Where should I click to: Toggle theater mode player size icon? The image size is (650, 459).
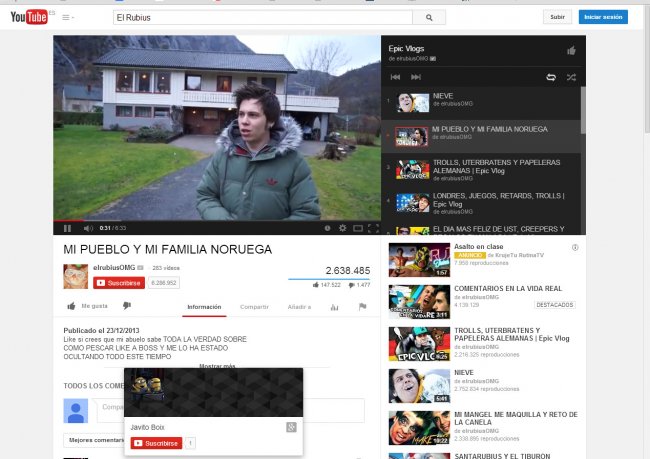pyautogui.click(x=358, y=228)
